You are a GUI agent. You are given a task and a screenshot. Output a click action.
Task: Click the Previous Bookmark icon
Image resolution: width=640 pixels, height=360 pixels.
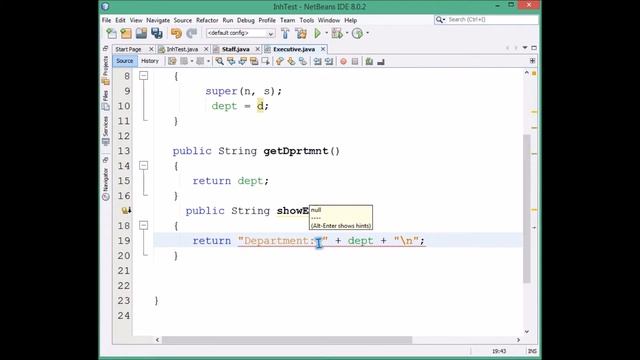tap(280, 61)
